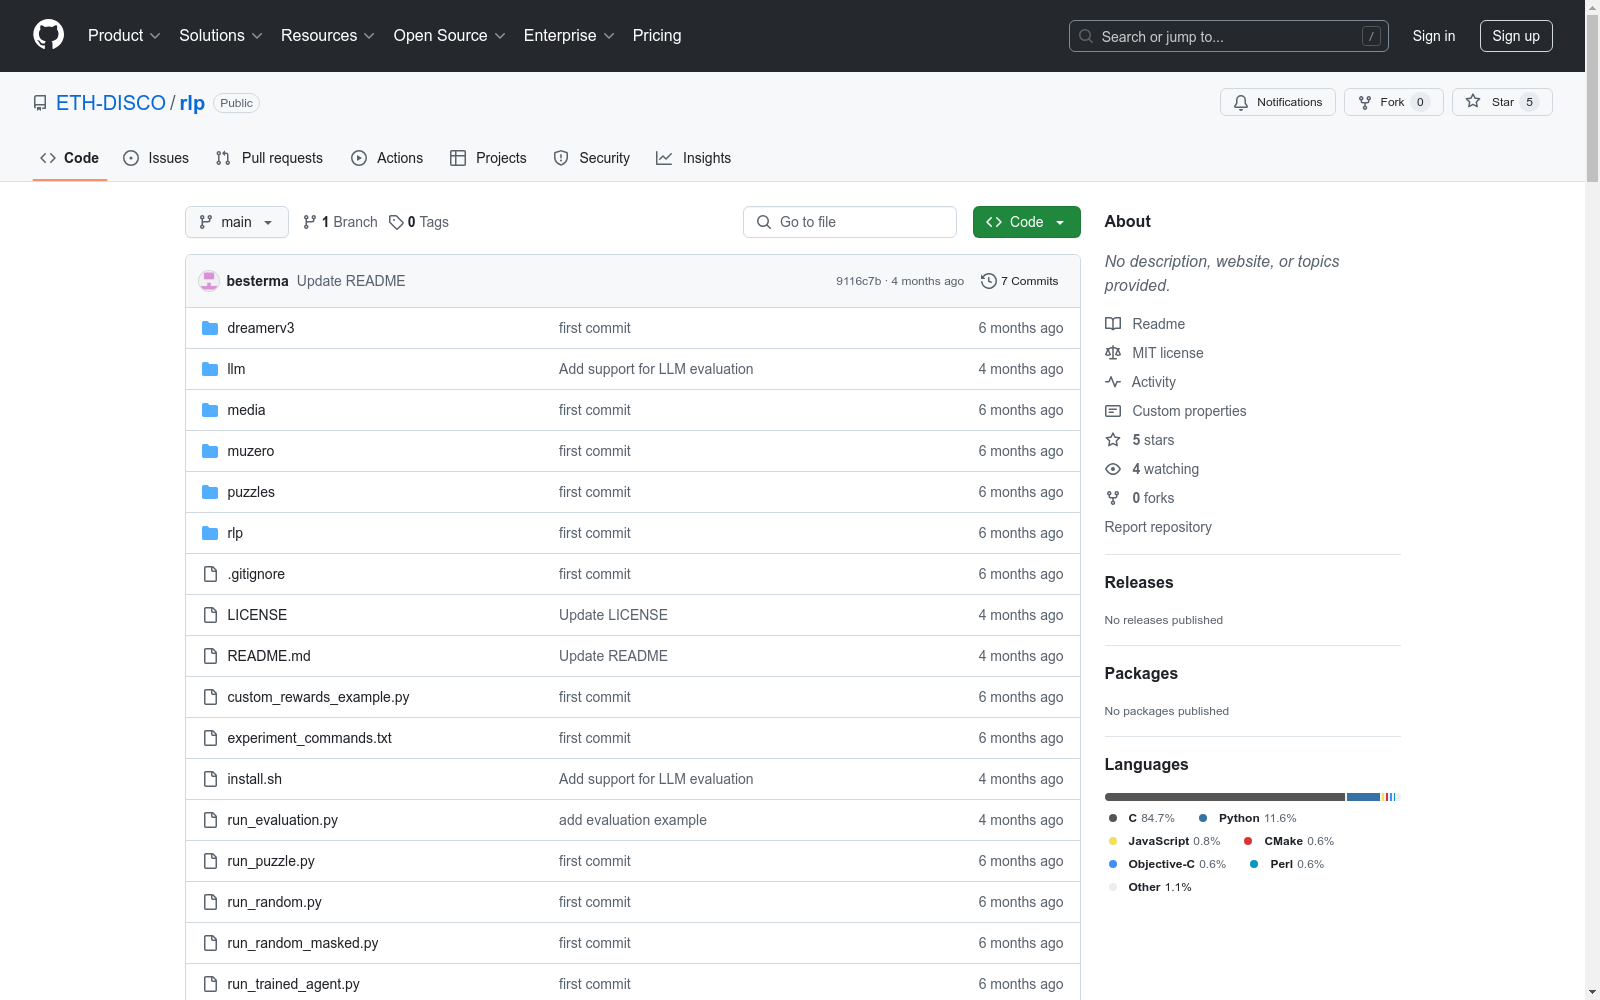Click the Python 11.6% language entry
The height and width of the screenshot is (1000, 1600).
pyautogui.click(x=1248, y=818)
